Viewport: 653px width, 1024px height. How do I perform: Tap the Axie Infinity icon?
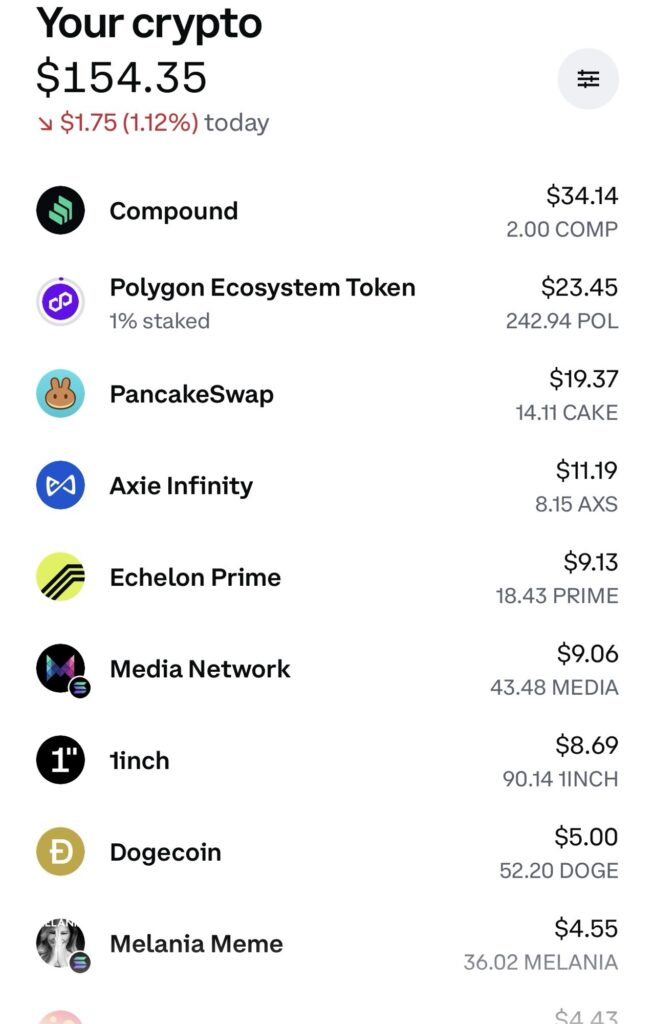(x=61, y=486)
